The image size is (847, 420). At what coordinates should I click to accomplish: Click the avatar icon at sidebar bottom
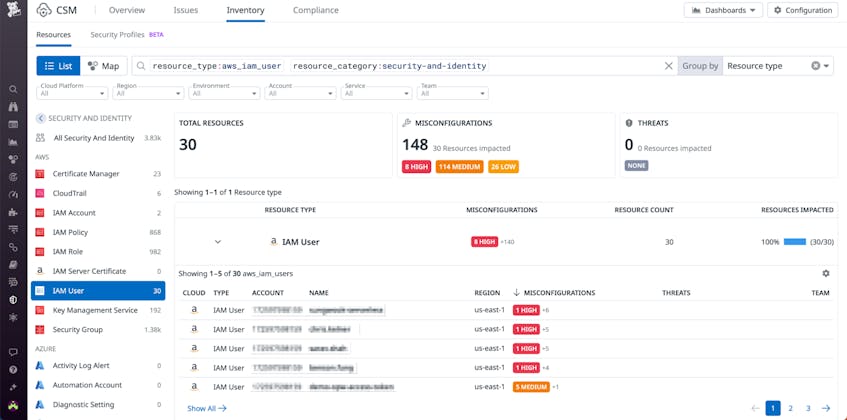[14, 405]
